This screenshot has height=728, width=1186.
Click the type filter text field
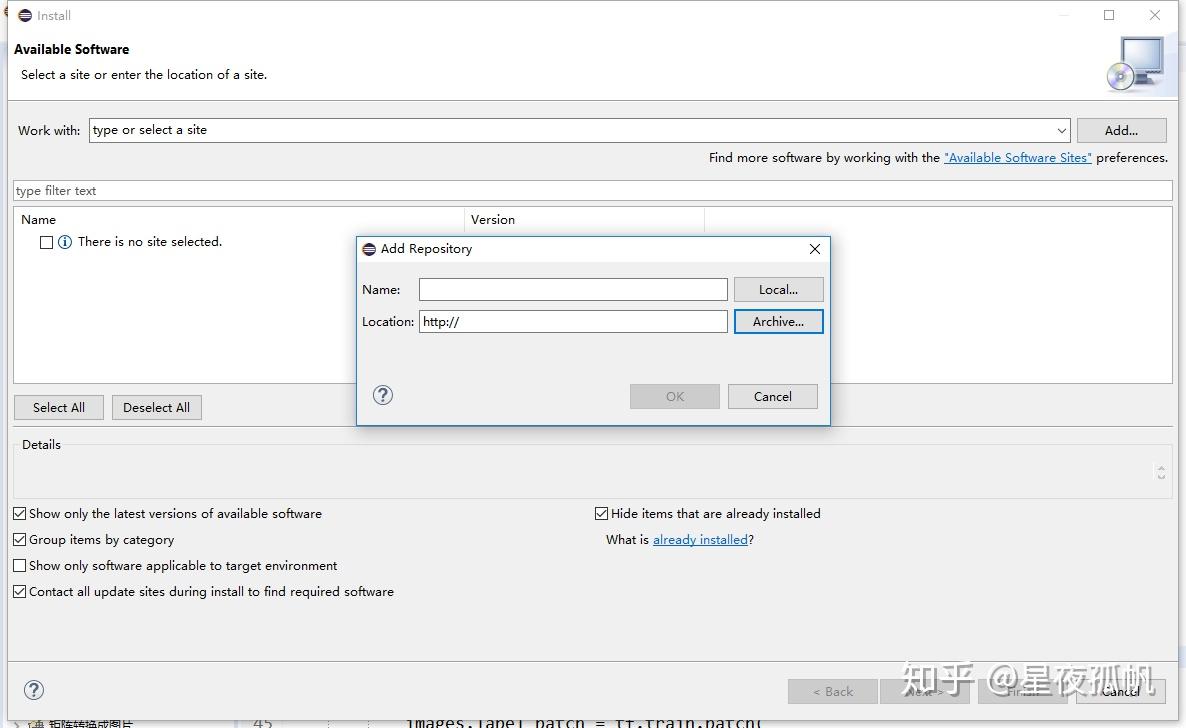[x=593, y=191]
